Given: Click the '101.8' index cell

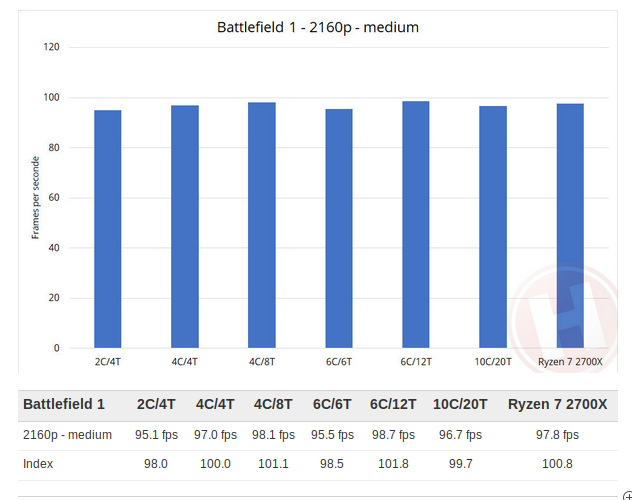Looking at the screenshot, I should tap(393, 464).
